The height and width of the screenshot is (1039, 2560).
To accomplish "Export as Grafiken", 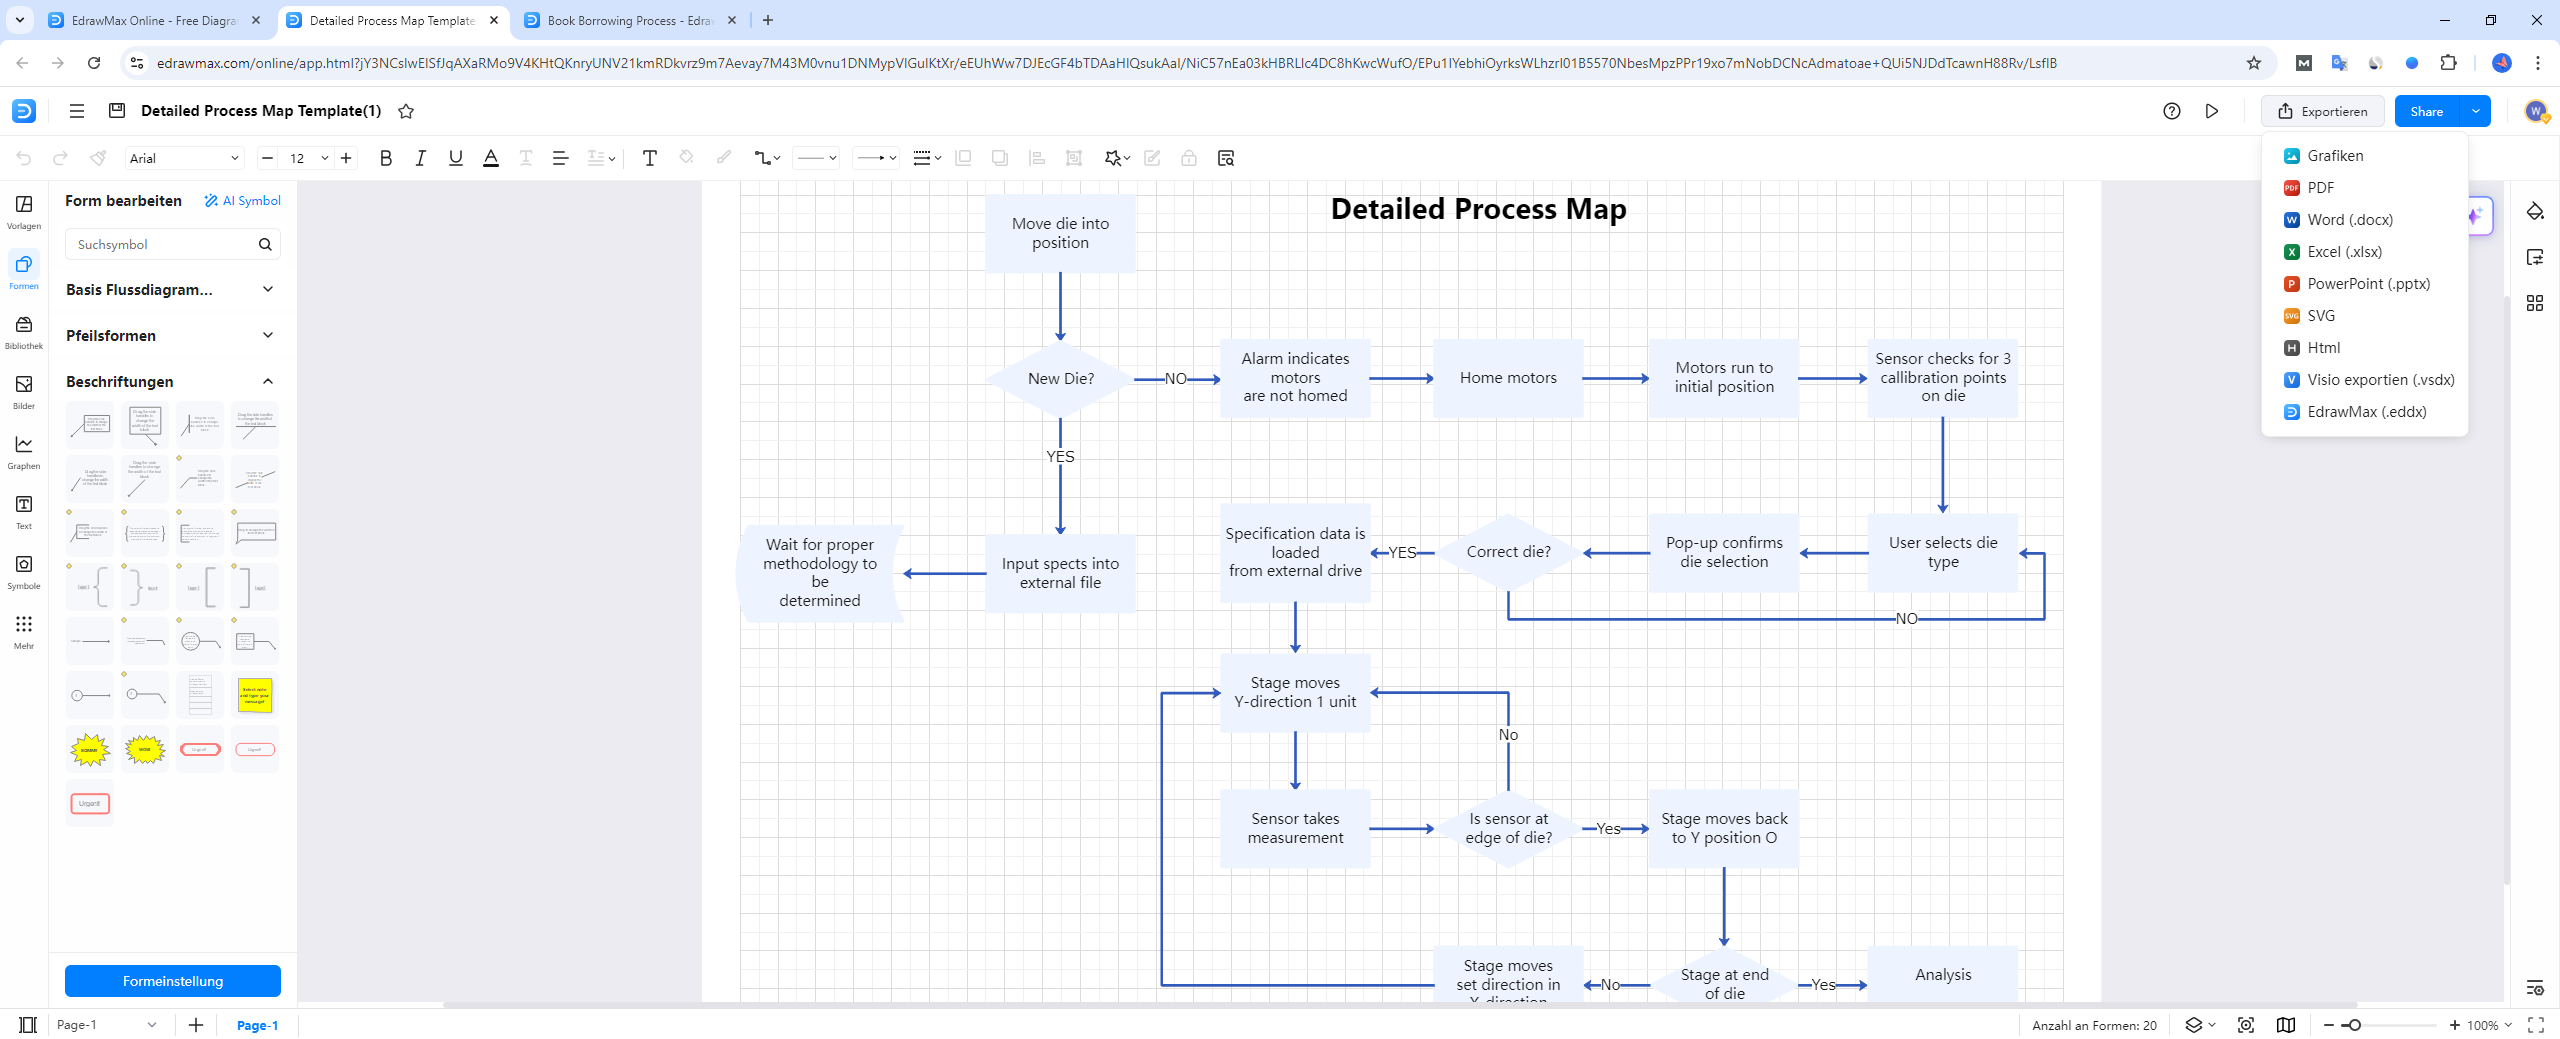I will coord(2364,156).
